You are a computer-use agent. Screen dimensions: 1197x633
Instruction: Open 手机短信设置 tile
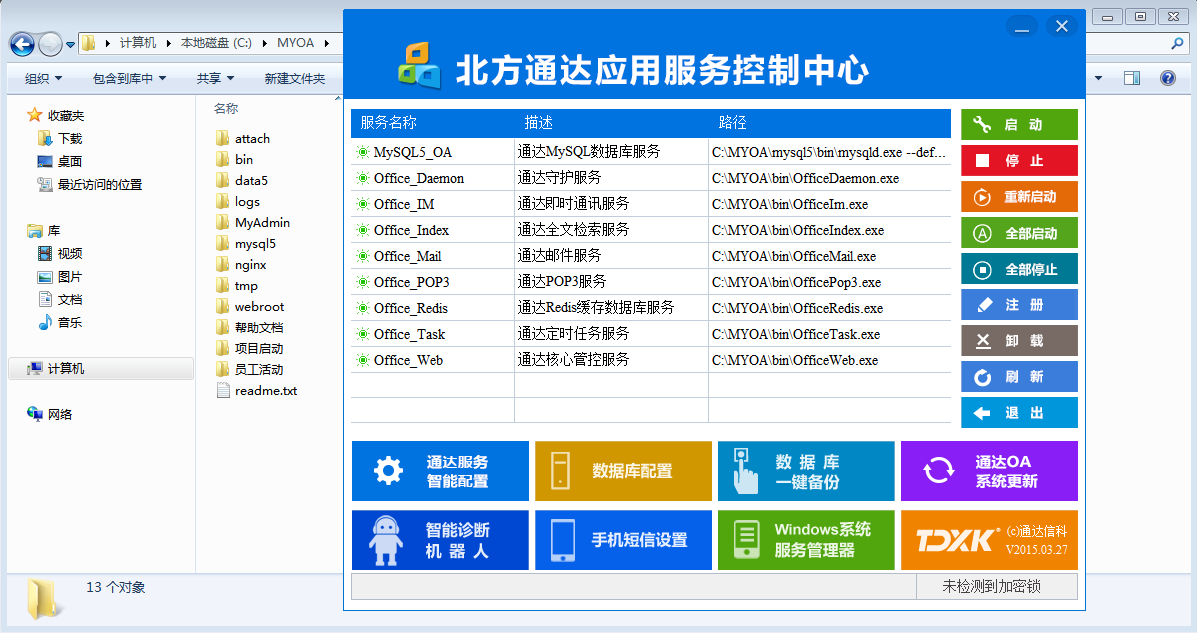pyautogui.click(x=624, y=540)
